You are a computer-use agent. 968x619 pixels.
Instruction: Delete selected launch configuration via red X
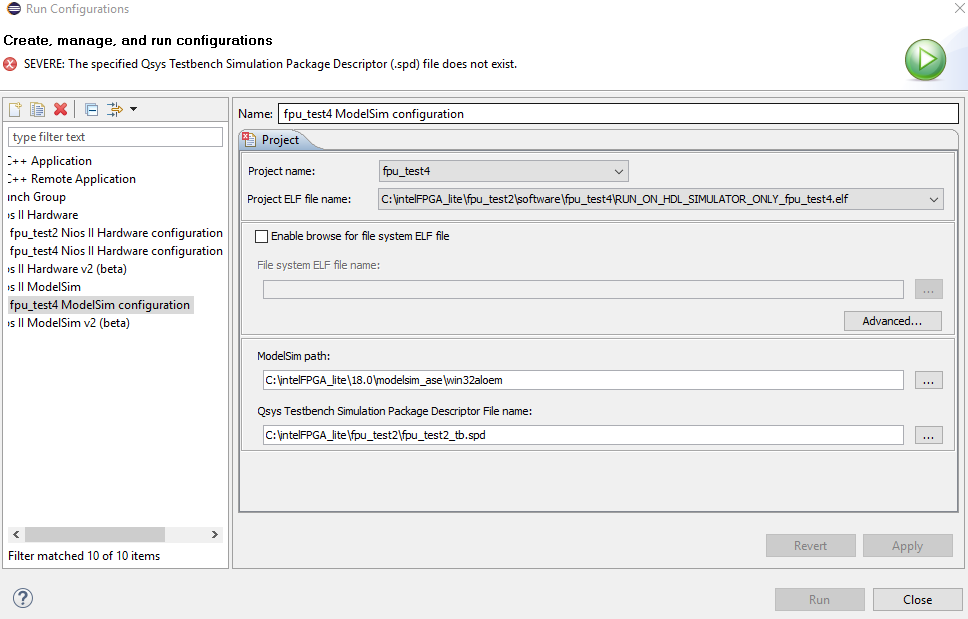coord(60,109)
